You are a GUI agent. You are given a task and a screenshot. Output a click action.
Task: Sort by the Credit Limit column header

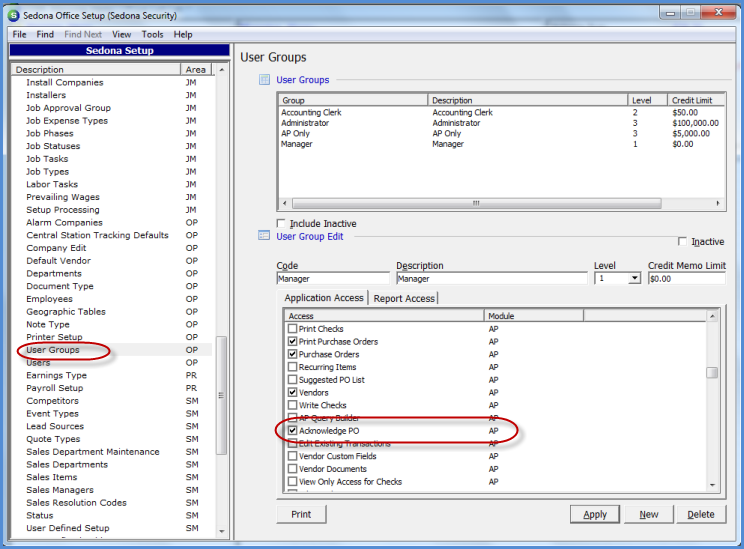(x=696, y=100)
